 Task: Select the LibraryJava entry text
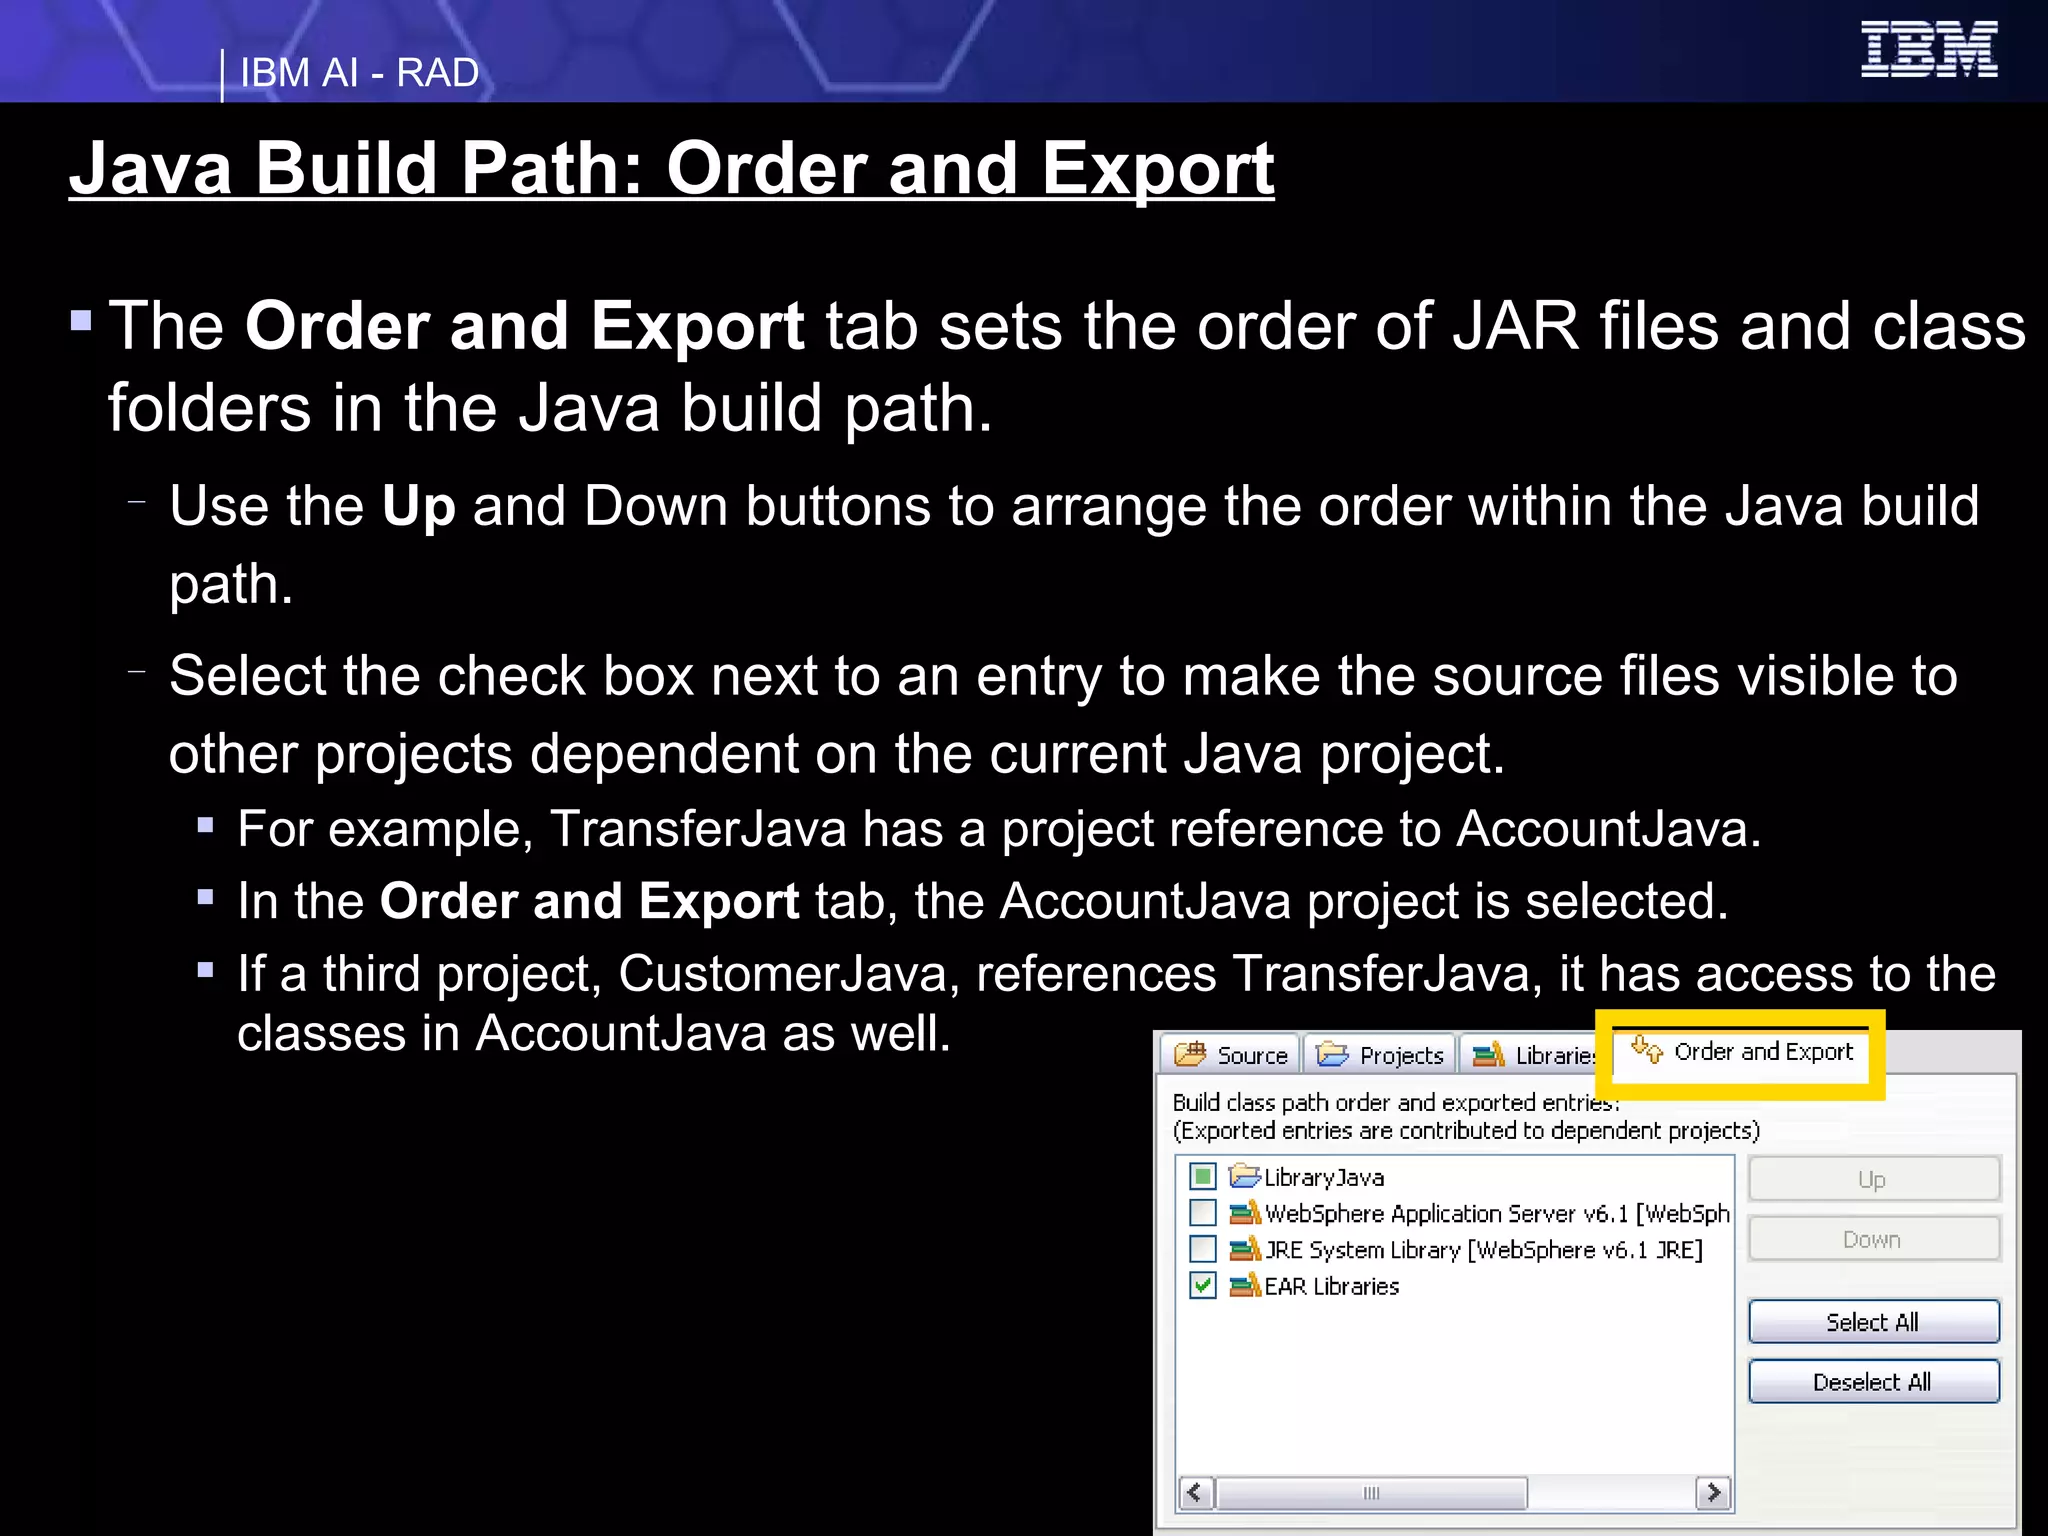click(1324, 1177)
